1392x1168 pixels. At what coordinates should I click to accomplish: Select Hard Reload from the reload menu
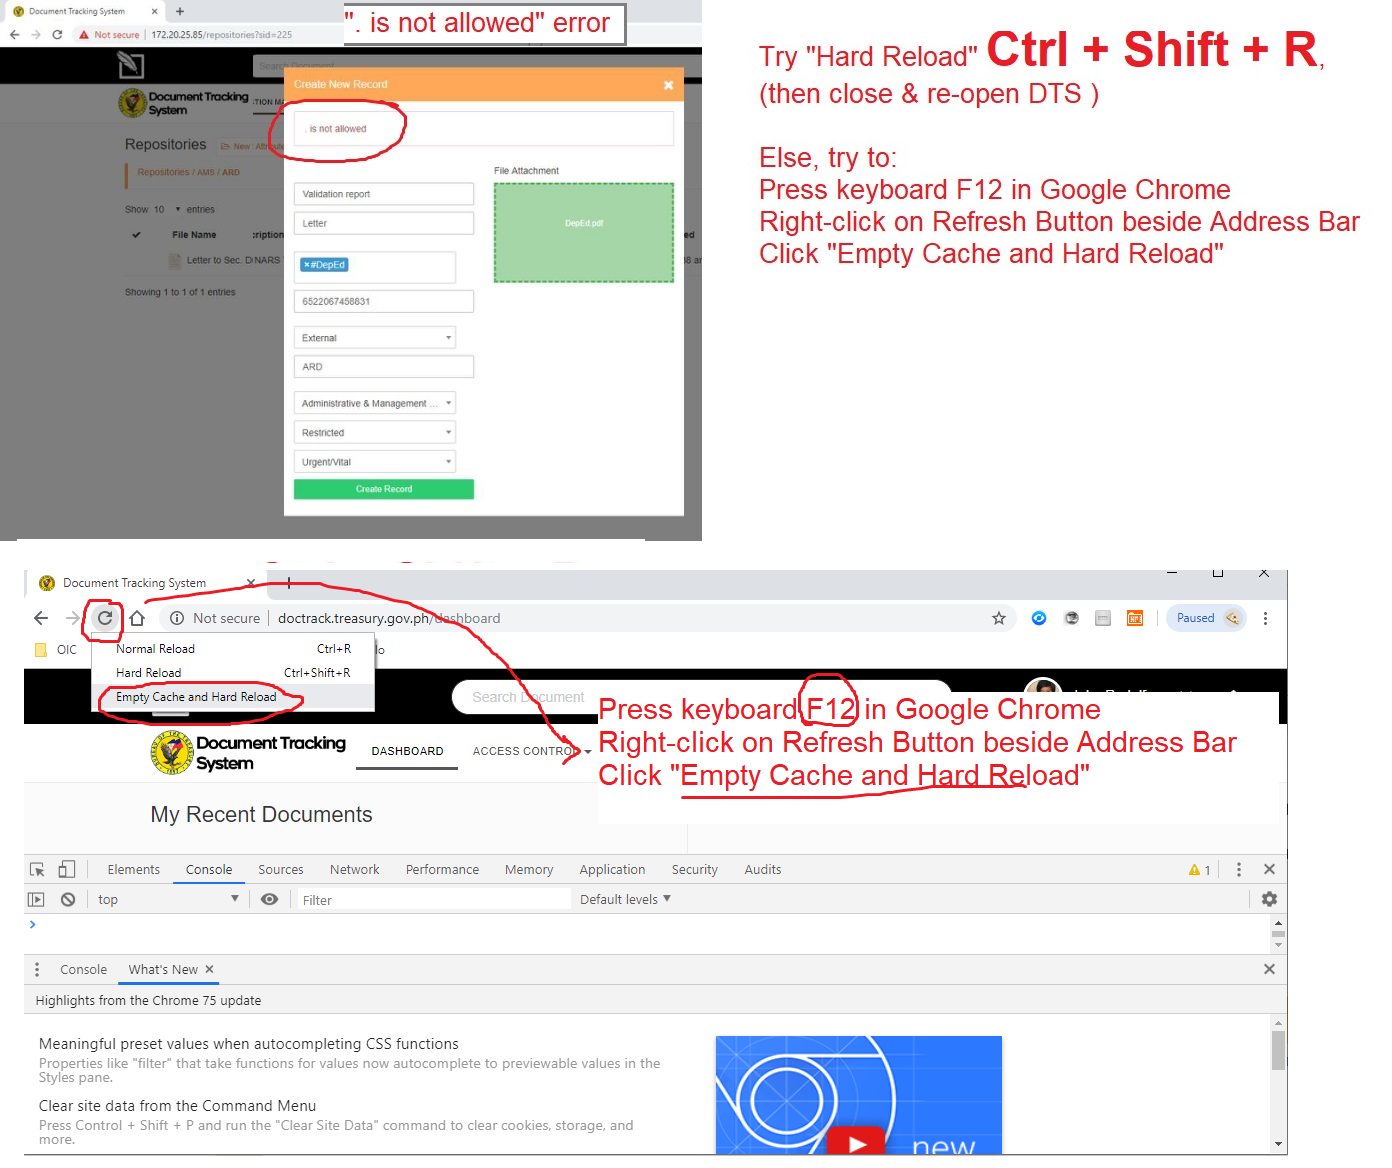[233, 672]
